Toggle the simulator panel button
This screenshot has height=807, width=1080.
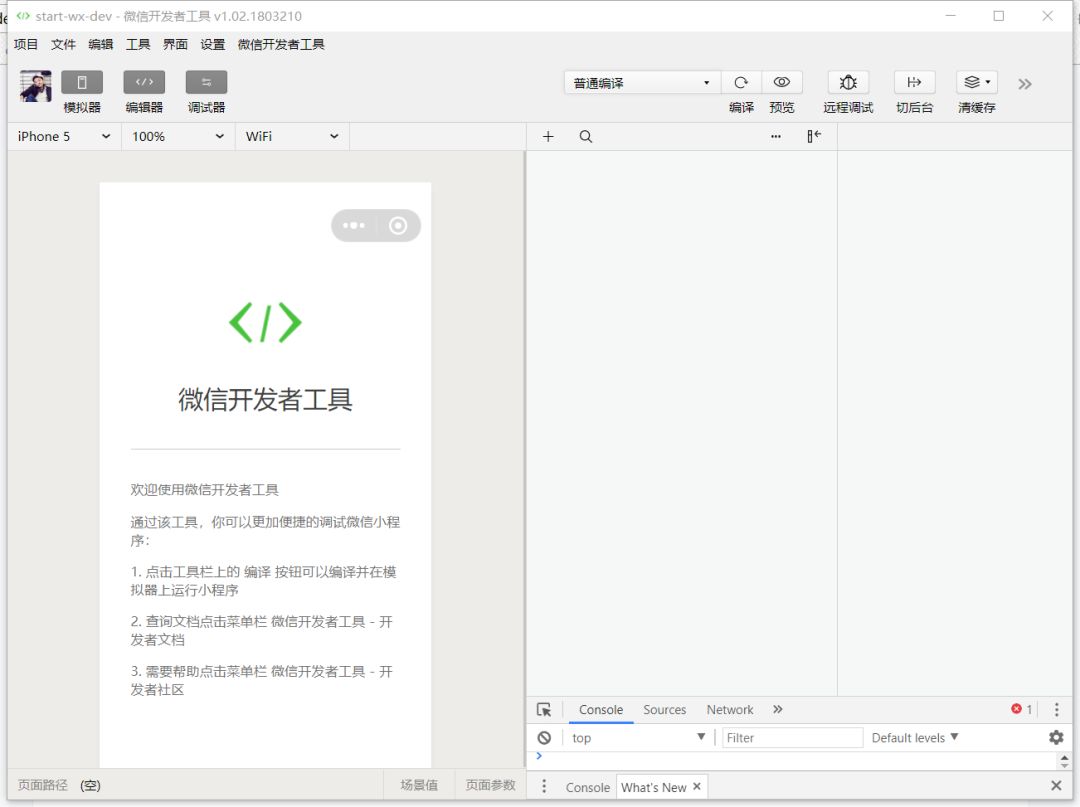pyautogui.click(x=82, y=83)
